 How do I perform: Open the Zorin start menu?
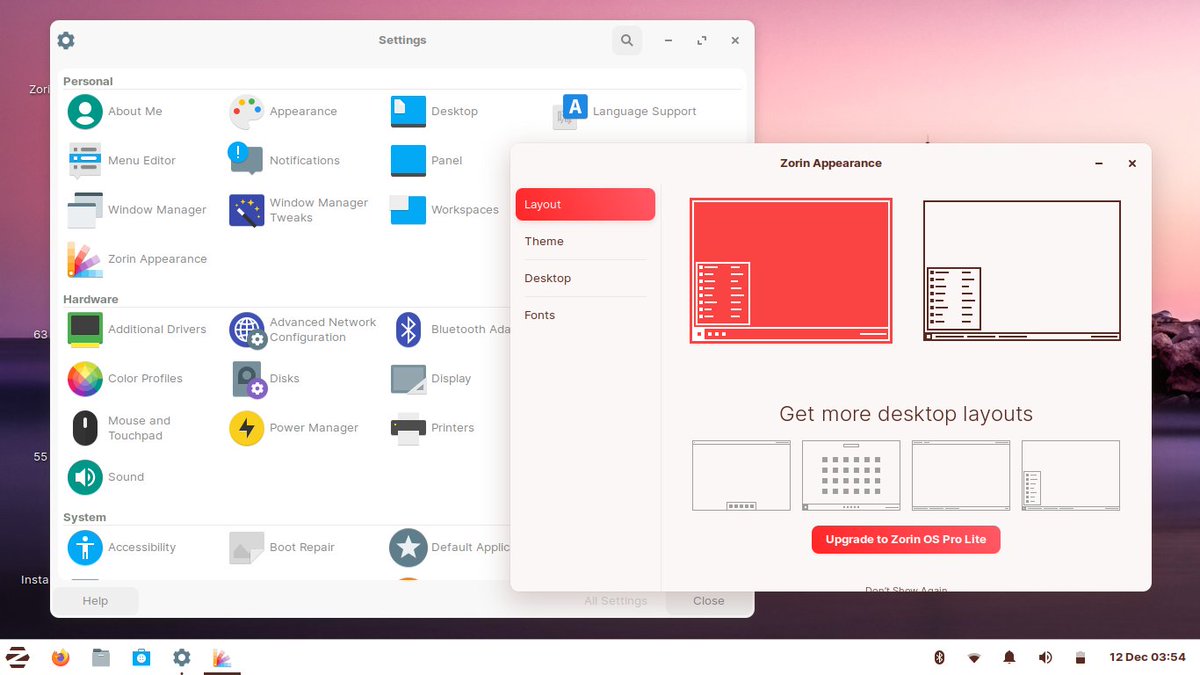pyautogui.click(x=17, y=657)
